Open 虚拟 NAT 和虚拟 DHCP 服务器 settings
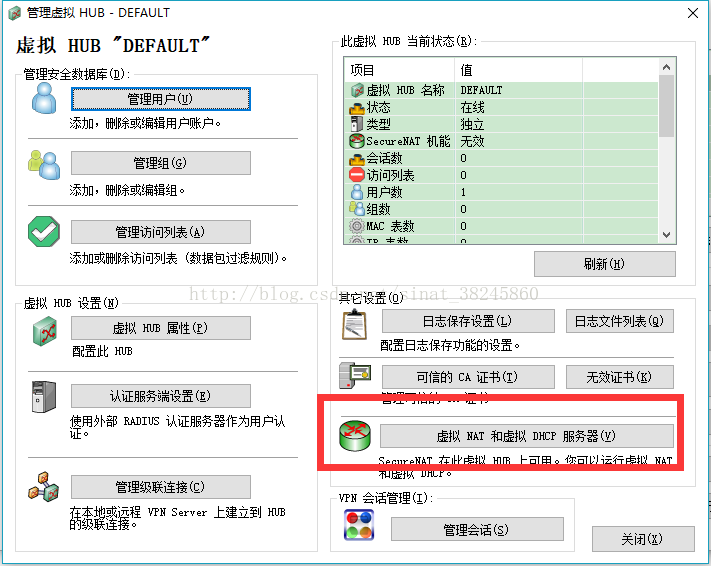 (526, 436)
